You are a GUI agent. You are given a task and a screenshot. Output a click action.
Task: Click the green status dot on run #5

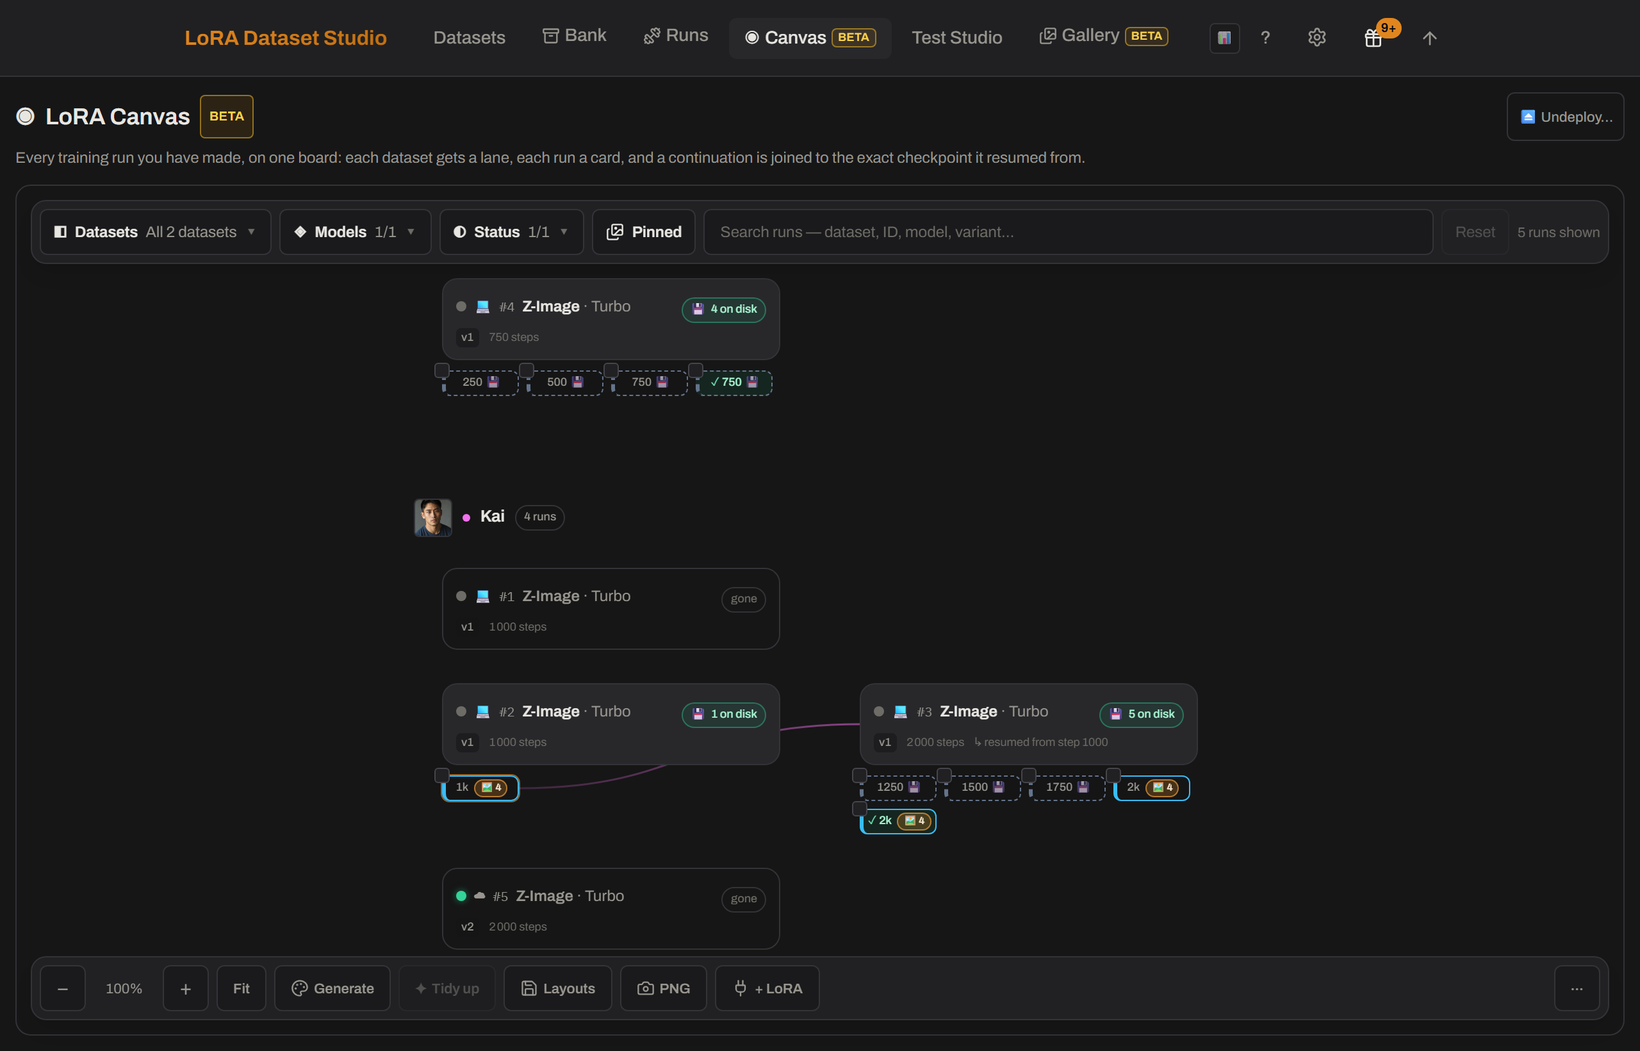(x=461, y=896)
